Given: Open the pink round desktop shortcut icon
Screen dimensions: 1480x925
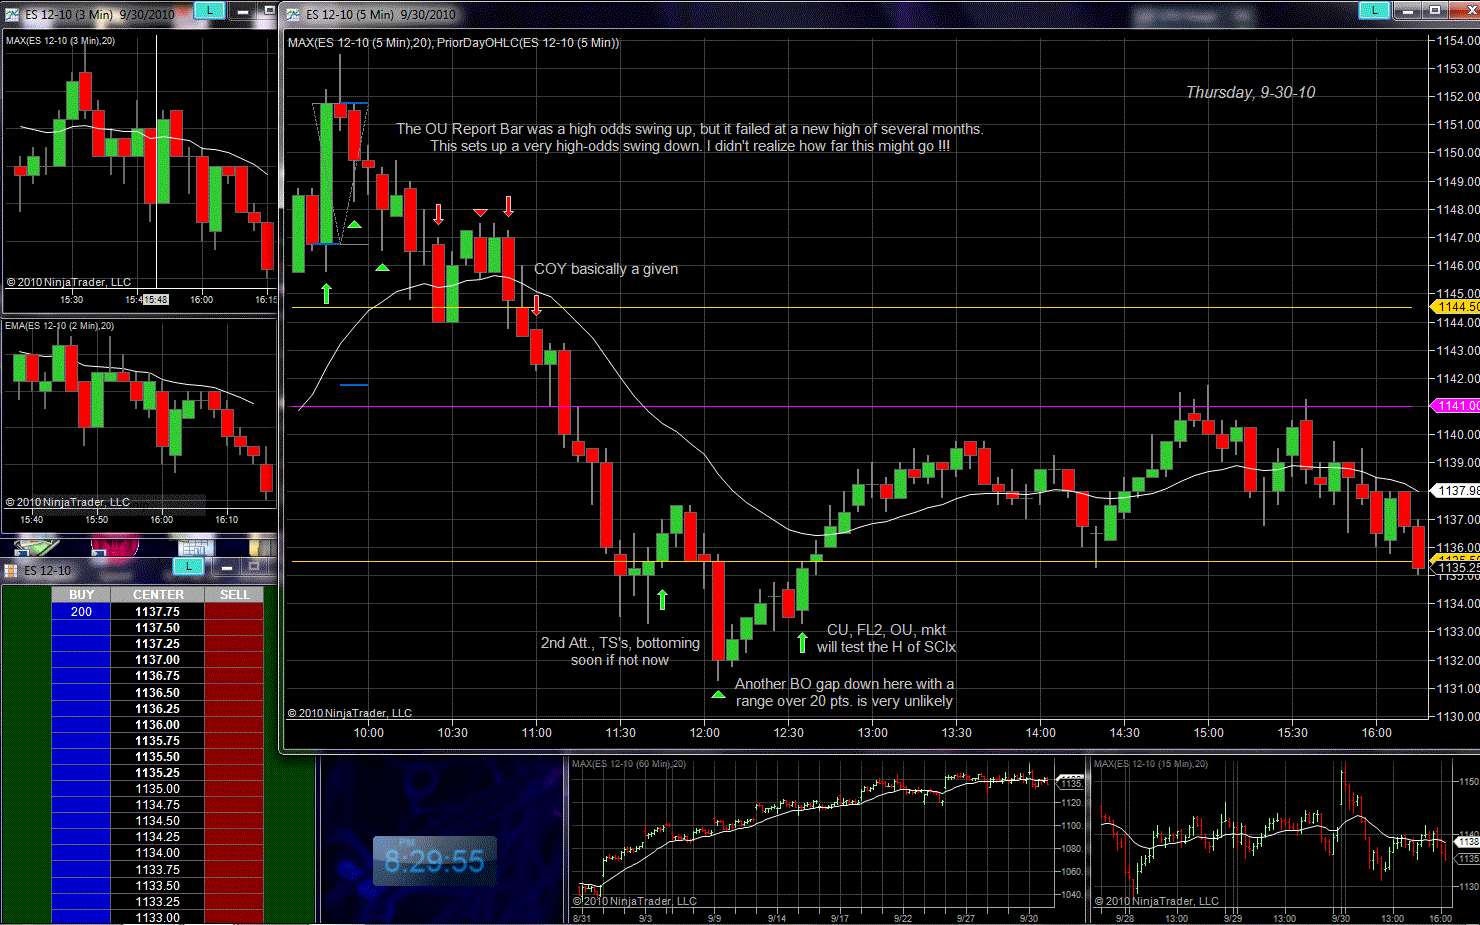Looking at the screenshot, I should tap(114, 546).
